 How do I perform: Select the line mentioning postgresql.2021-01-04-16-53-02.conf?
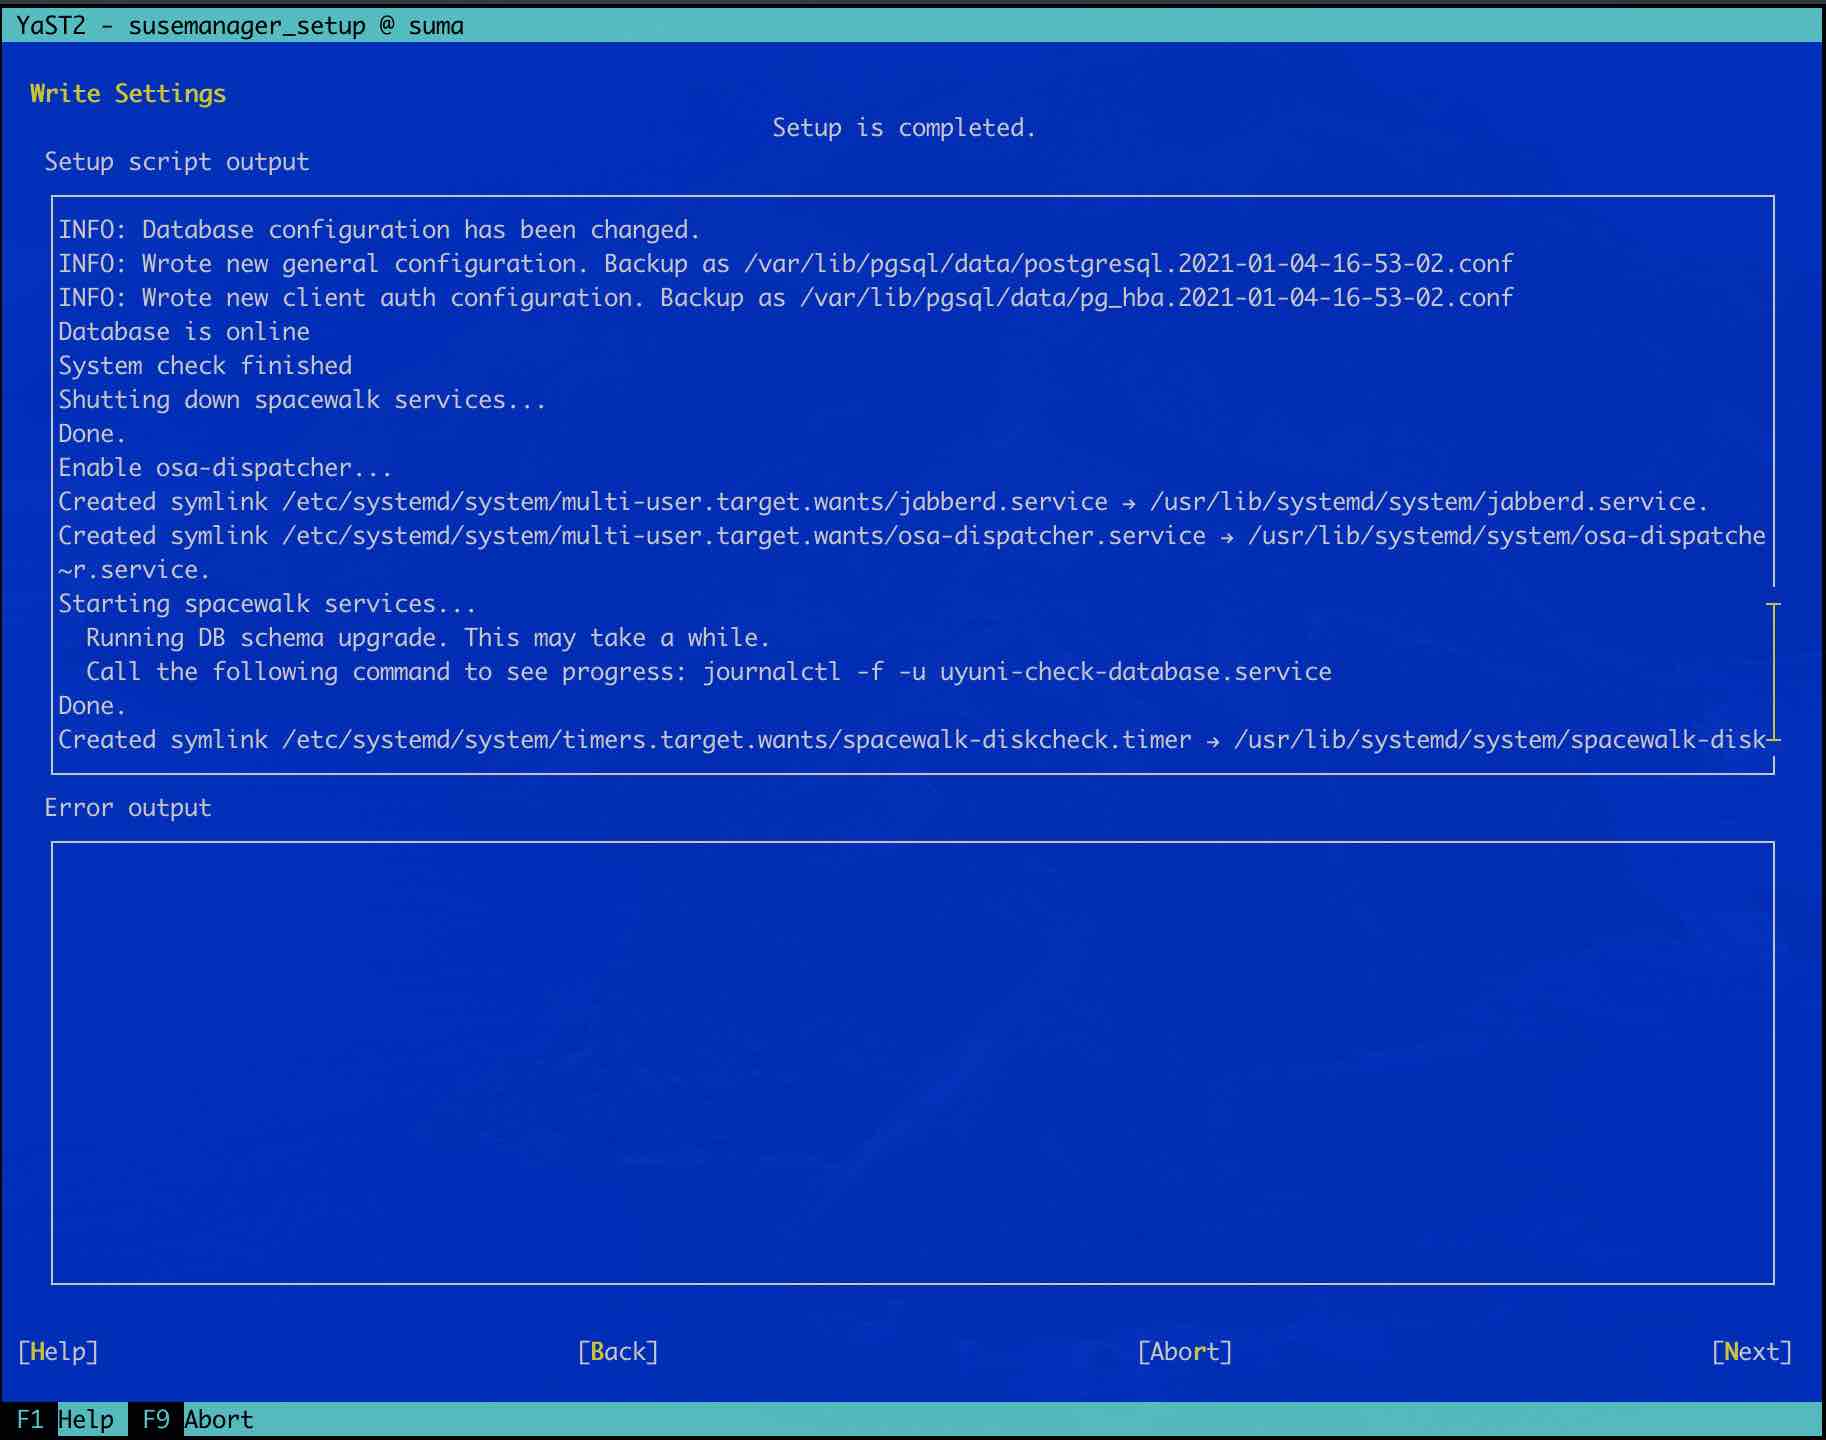pyautogui.click(x=786, y=263)
